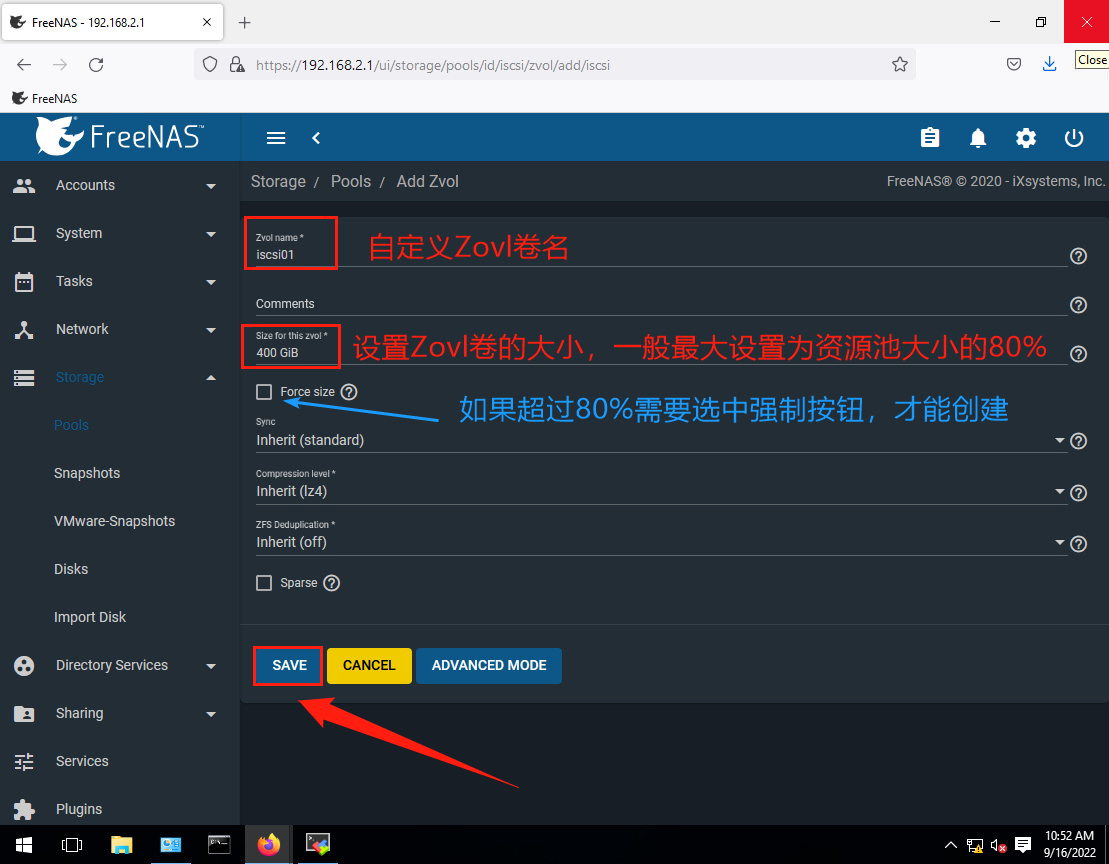Open the task manager clipboard icon

[x=930, y=138]
